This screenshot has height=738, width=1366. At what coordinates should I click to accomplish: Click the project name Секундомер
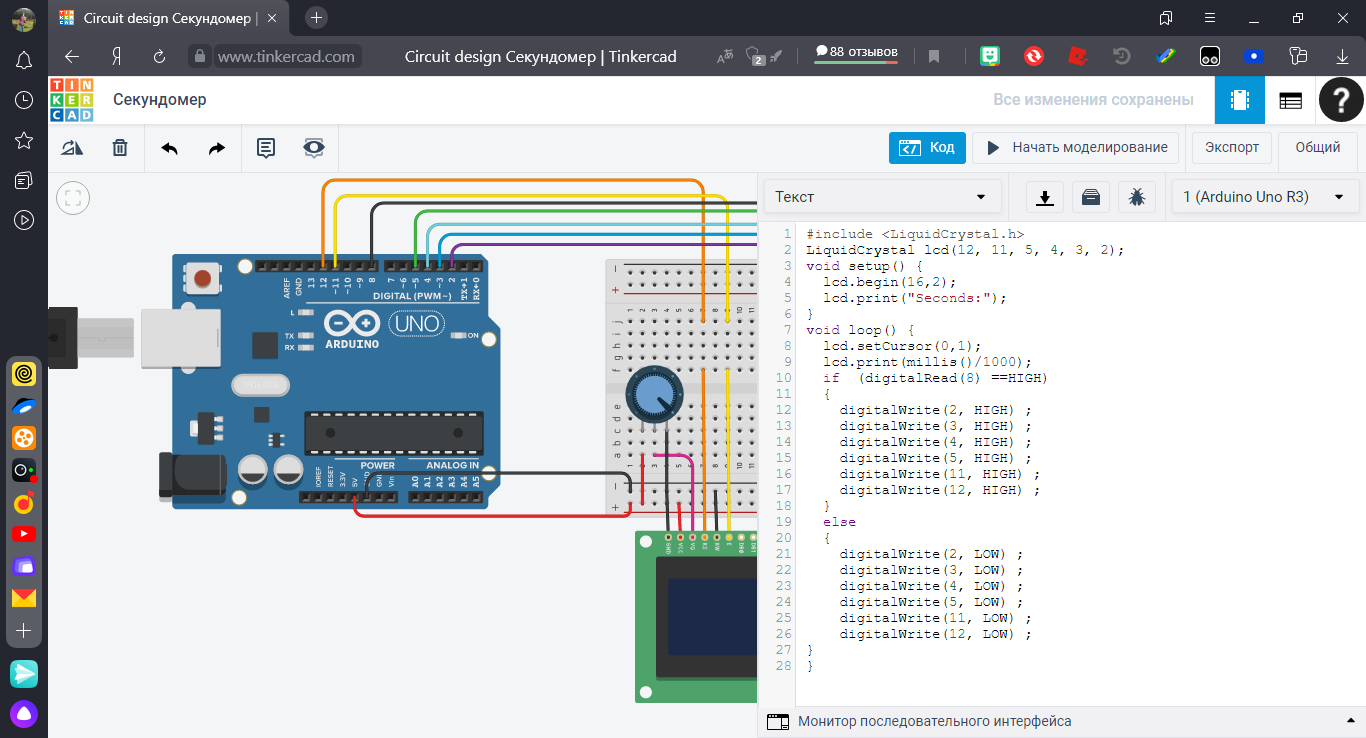(160, 100)
